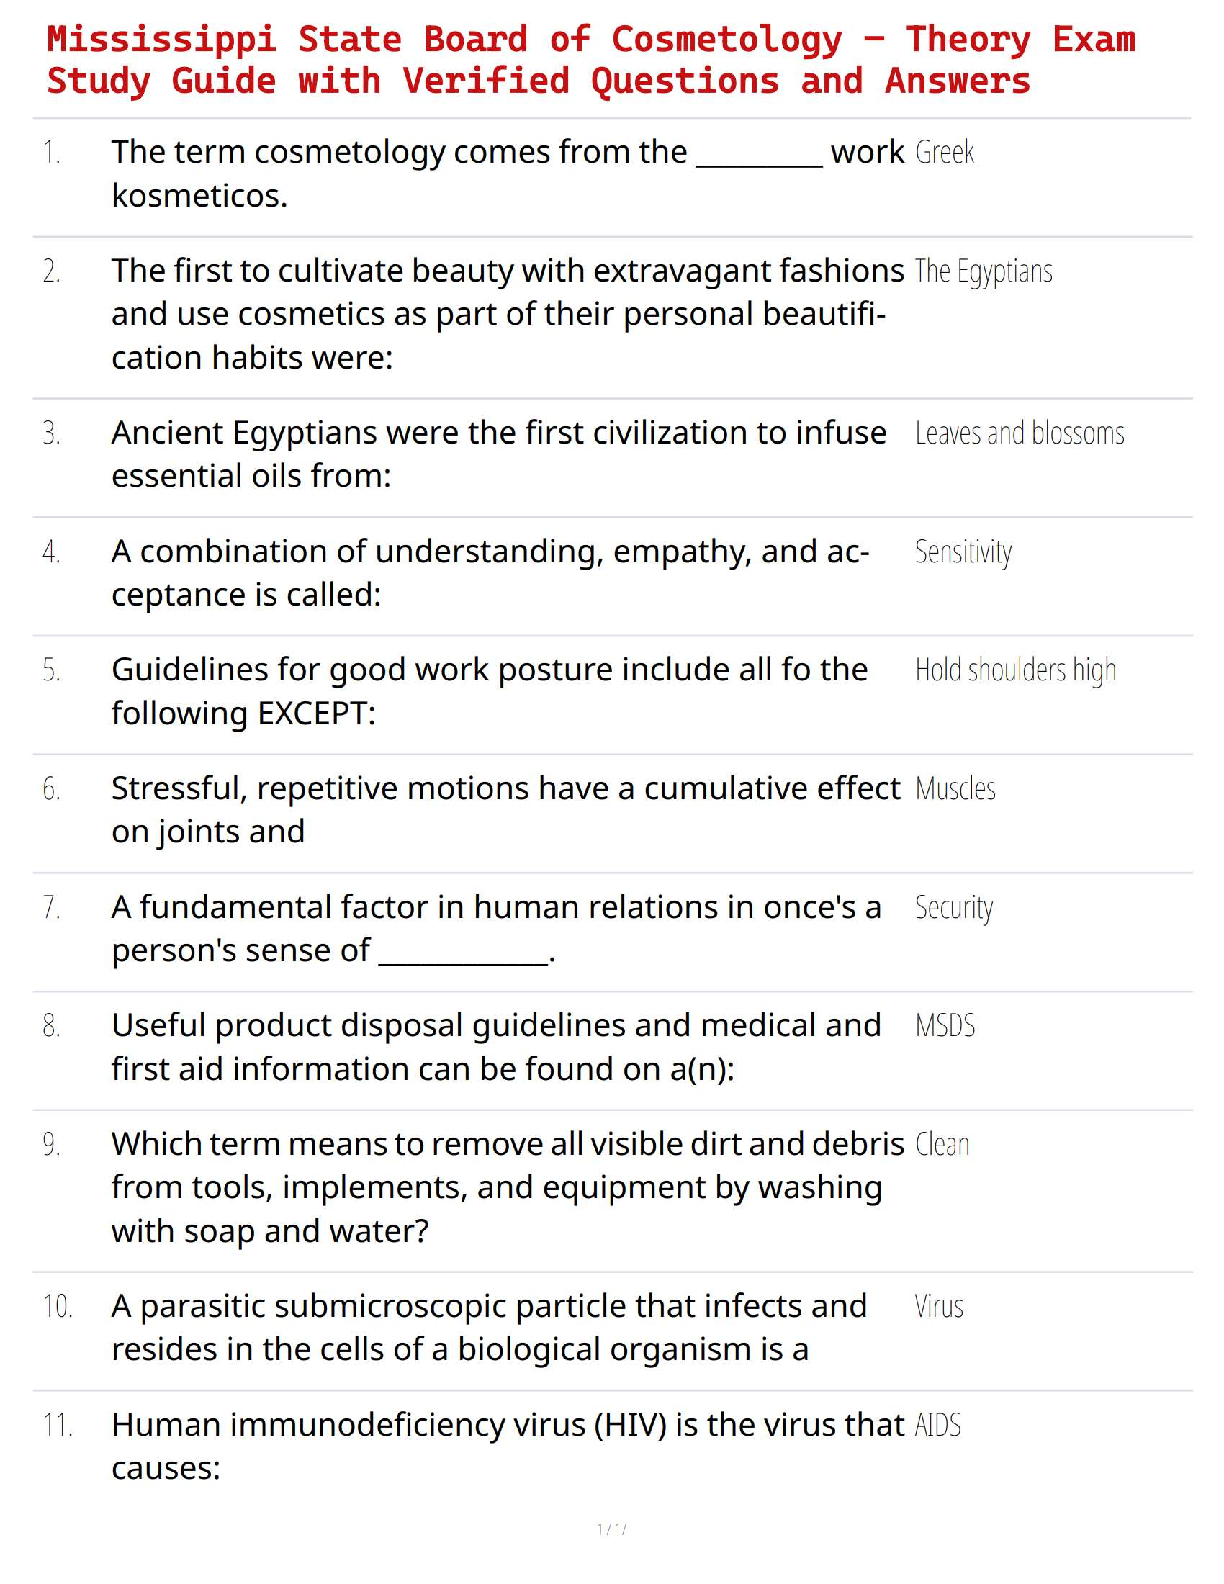Click the question about human immunodeficiency virus
1224x1584 pixels.
(507, 1446)
